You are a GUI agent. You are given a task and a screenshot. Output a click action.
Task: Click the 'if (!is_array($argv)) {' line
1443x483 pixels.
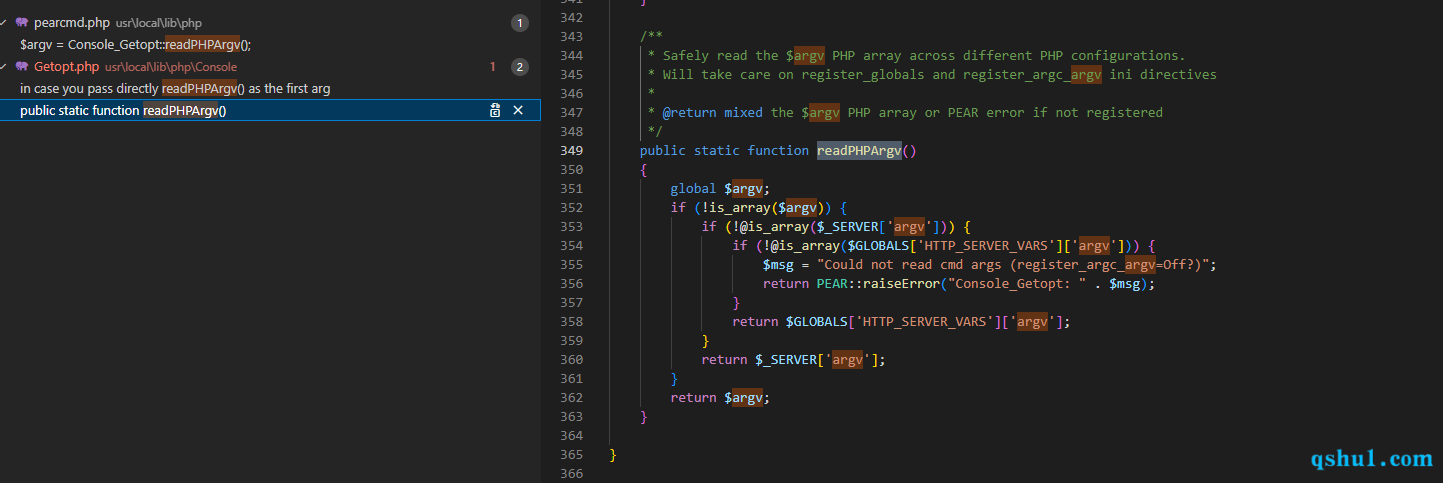pos(759,207)
